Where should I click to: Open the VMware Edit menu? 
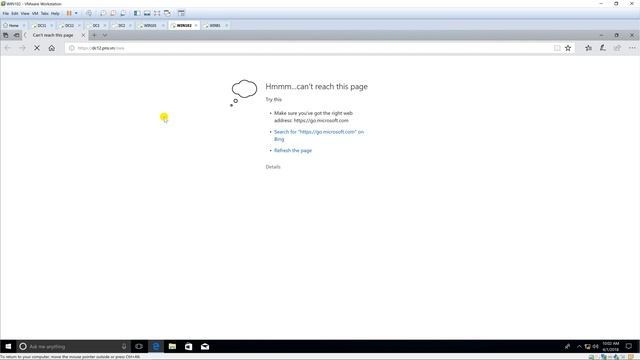(15, 13)
